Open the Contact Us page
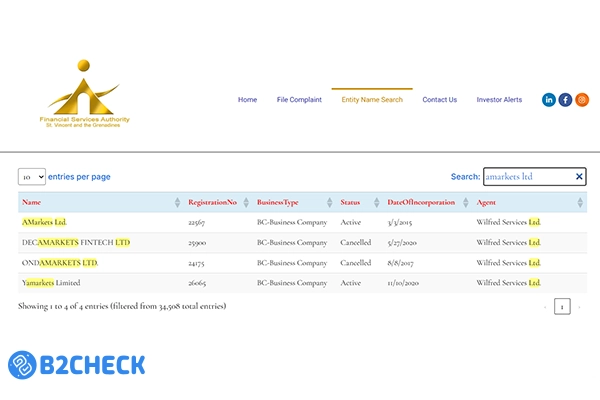 point(439,100)
